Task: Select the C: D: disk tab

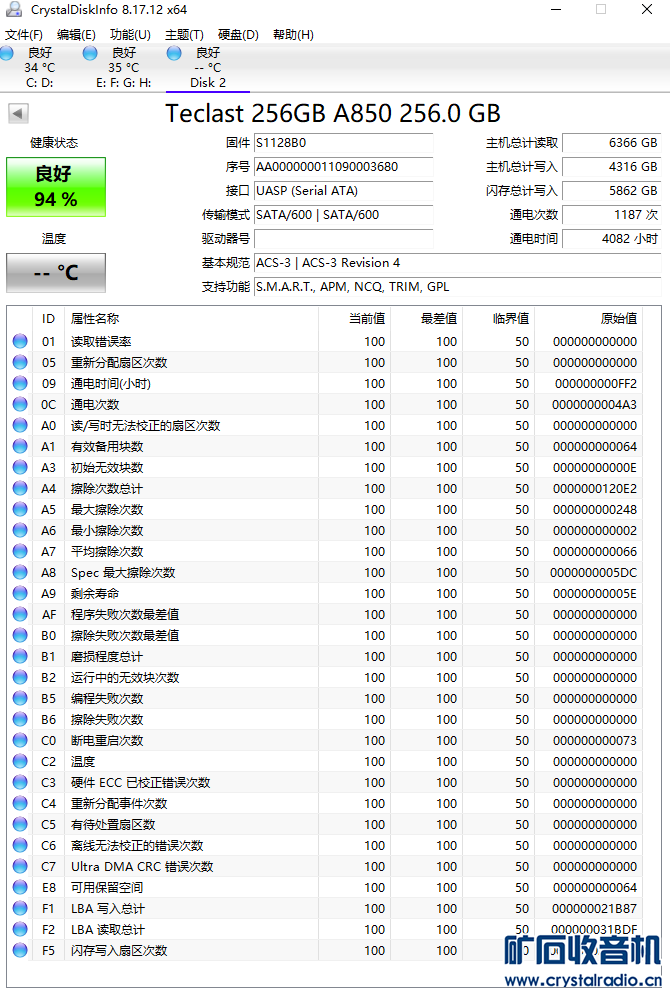Action: [39, 67]
